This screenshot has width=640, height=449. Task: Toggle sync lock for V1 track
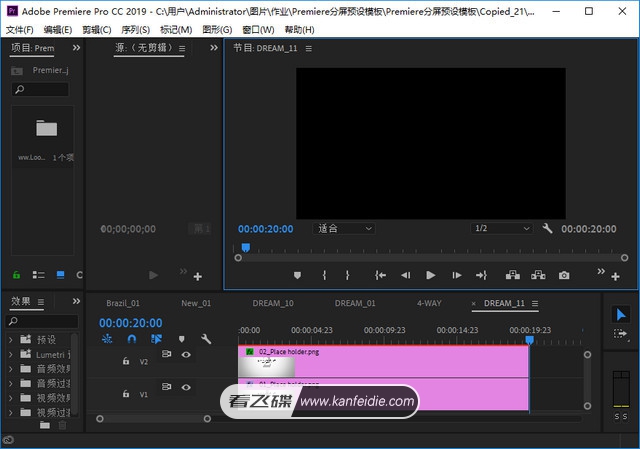(x=167, y=386)
